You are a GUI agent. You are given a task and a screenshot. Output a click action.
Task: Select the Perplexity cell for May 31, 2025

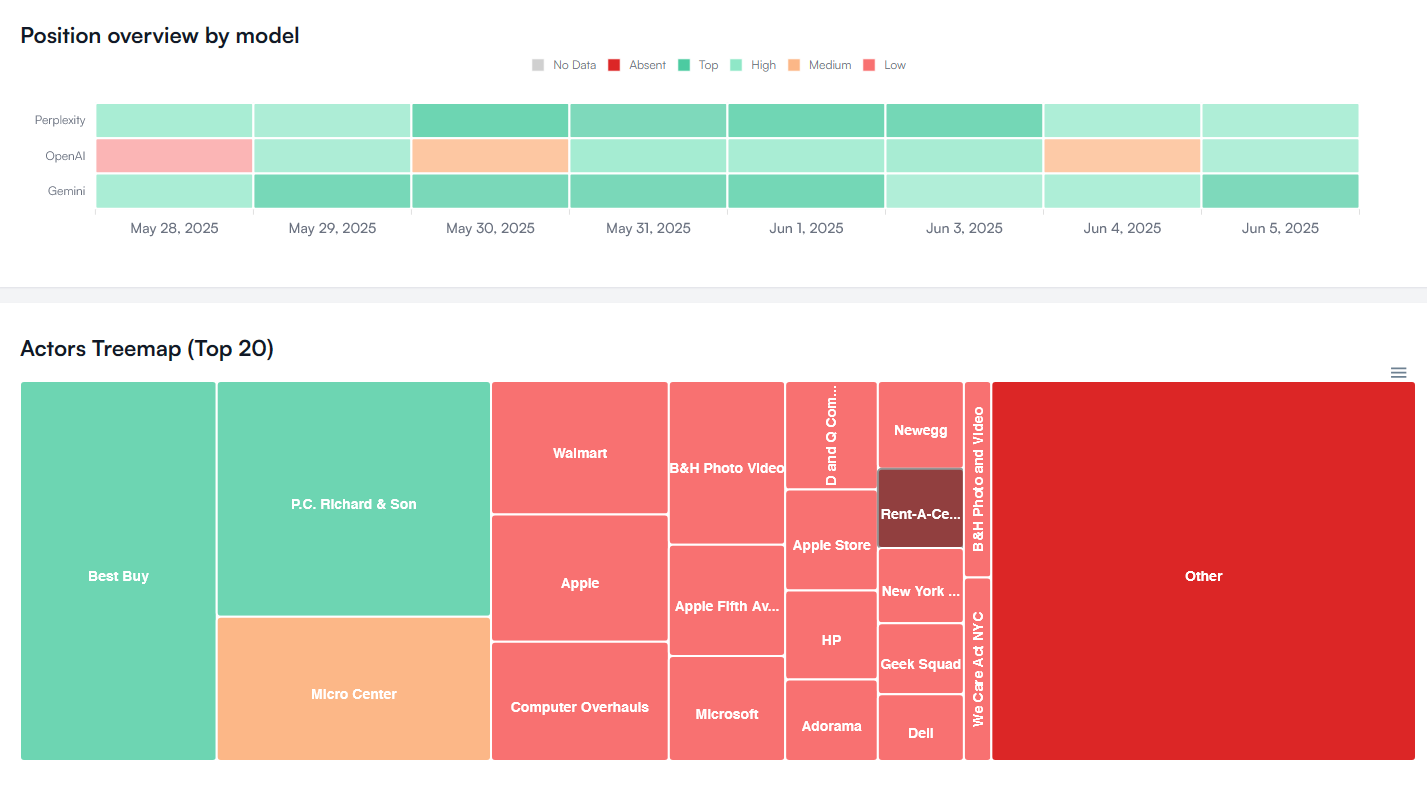(648, 120)
